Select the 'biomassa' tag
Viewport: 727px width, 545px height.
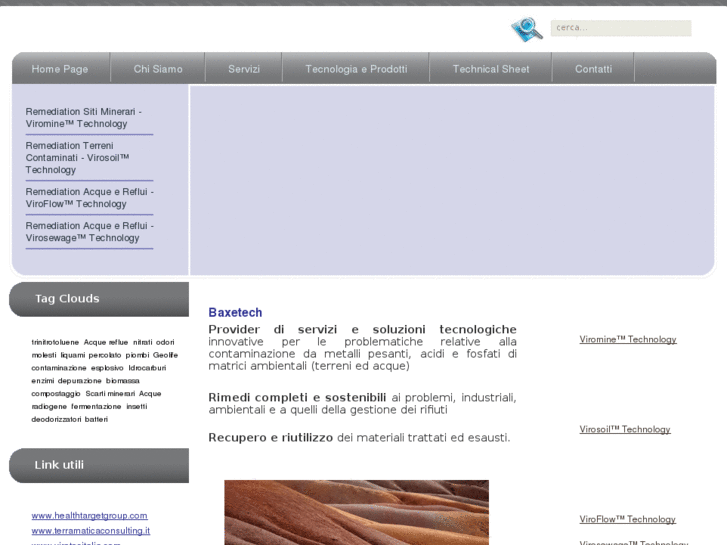[x=122, y=381]
